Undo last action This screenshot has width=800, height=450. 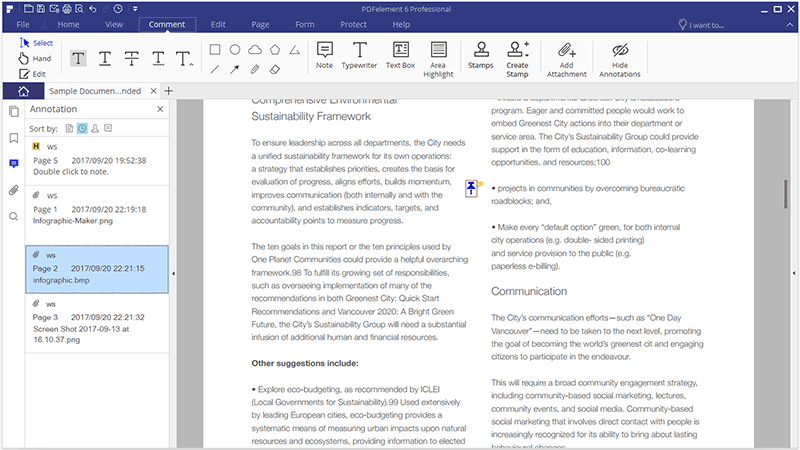(92, 9)
